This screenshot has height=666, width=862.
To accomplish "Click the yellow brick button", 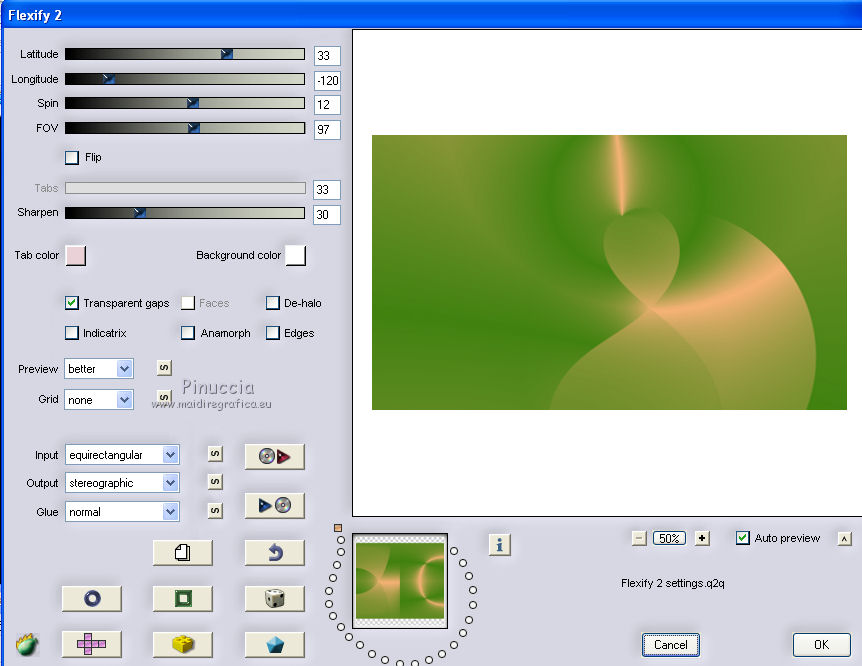I will point(183,644).
